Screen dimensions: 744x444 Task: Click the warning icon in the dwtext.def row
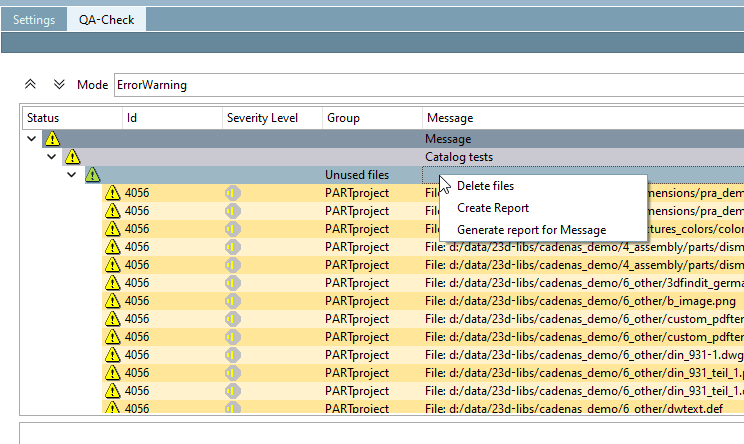click(112, 407)
